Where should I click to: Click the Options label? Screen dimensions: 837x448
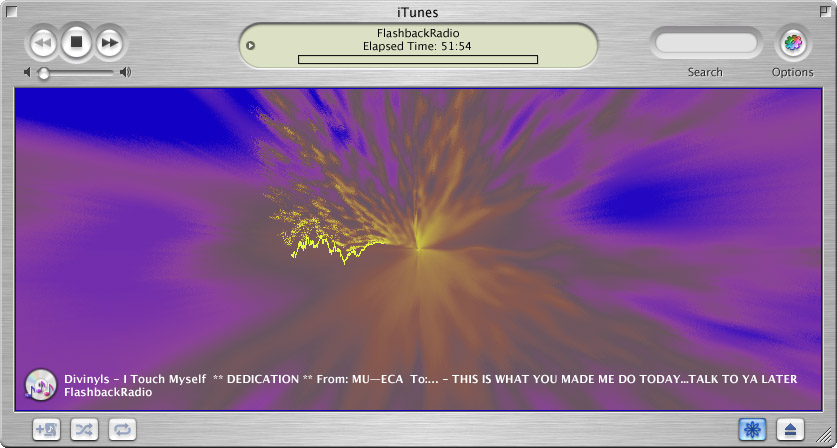793,72
